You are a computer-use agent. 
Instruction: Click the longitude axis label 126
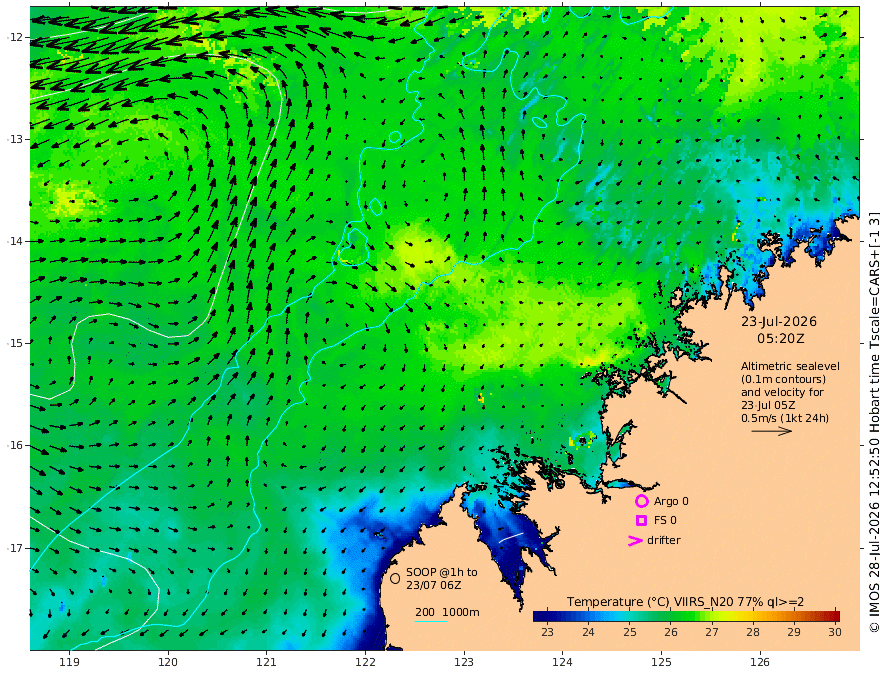(760, 663)
